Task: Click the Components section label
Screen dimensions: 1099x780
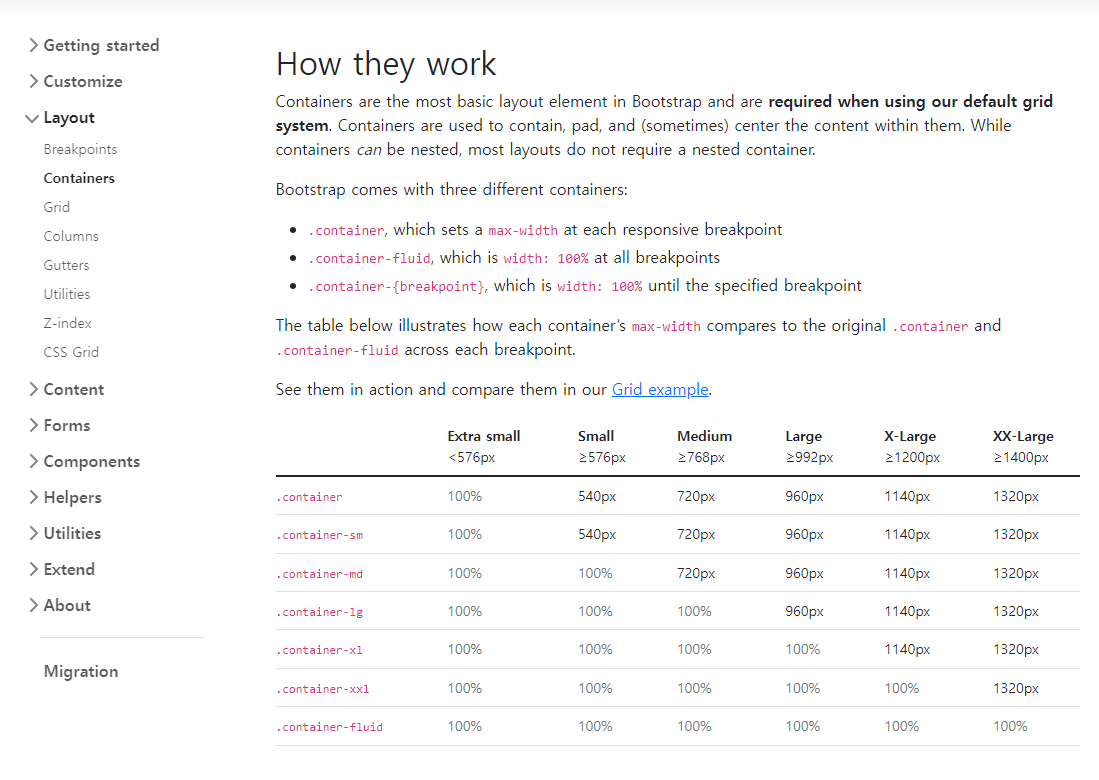Action: [x=92, y=461]
